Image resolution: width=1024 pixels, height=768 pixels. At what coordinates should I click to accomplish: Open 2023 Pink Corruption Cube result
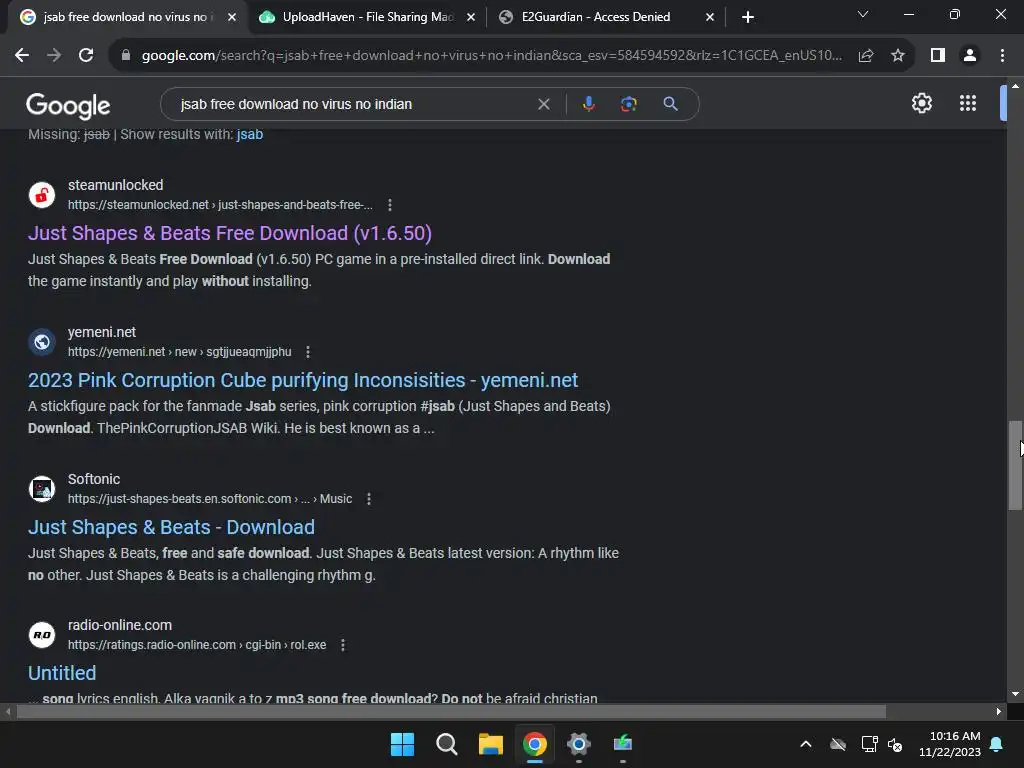(x=303, y=380)
